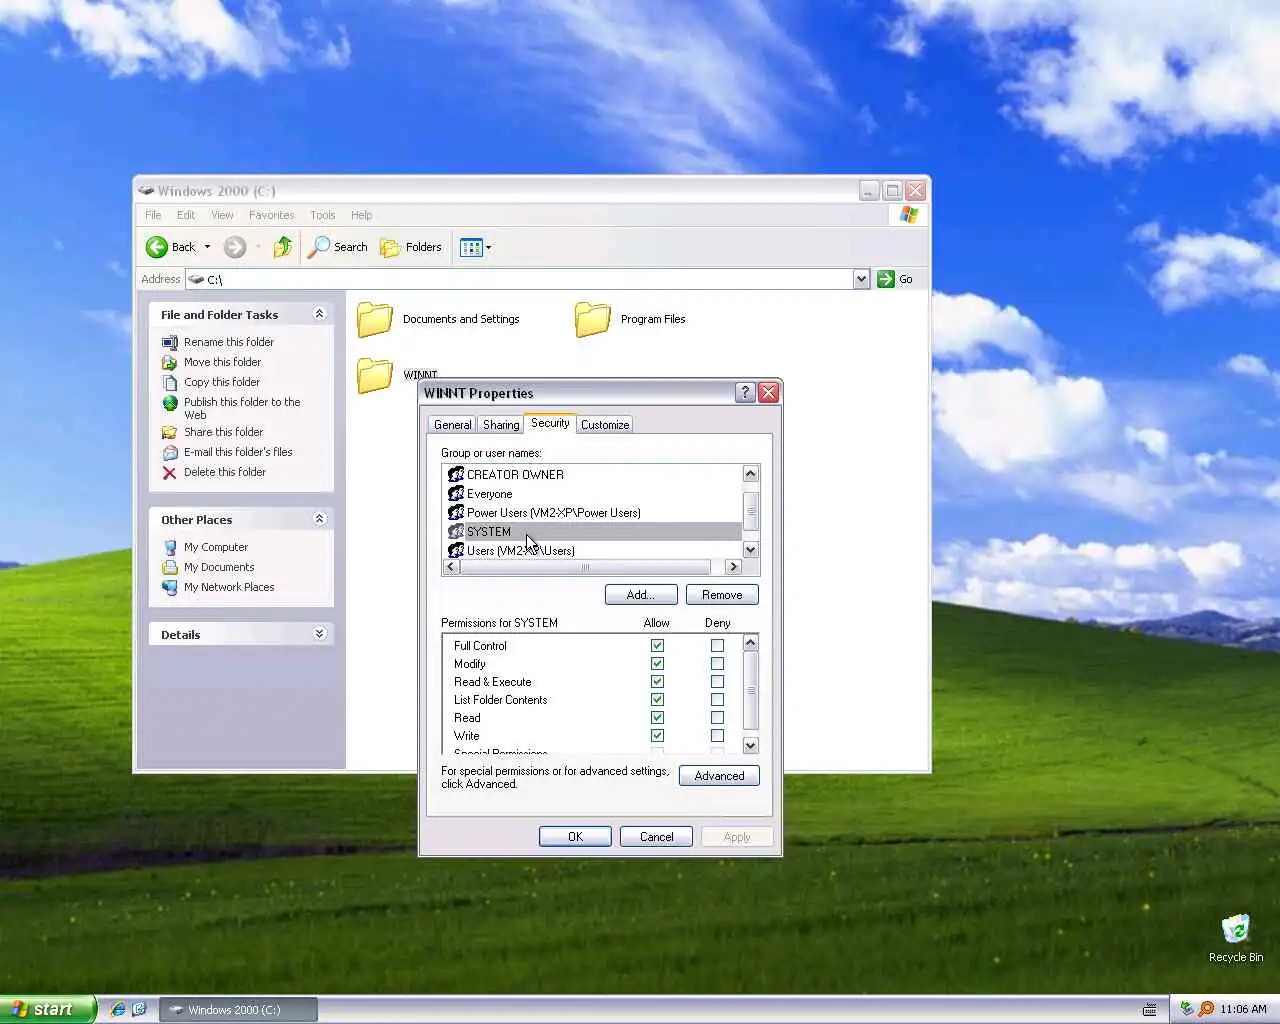Open the Views dropdown arrow

coord(488,247)
